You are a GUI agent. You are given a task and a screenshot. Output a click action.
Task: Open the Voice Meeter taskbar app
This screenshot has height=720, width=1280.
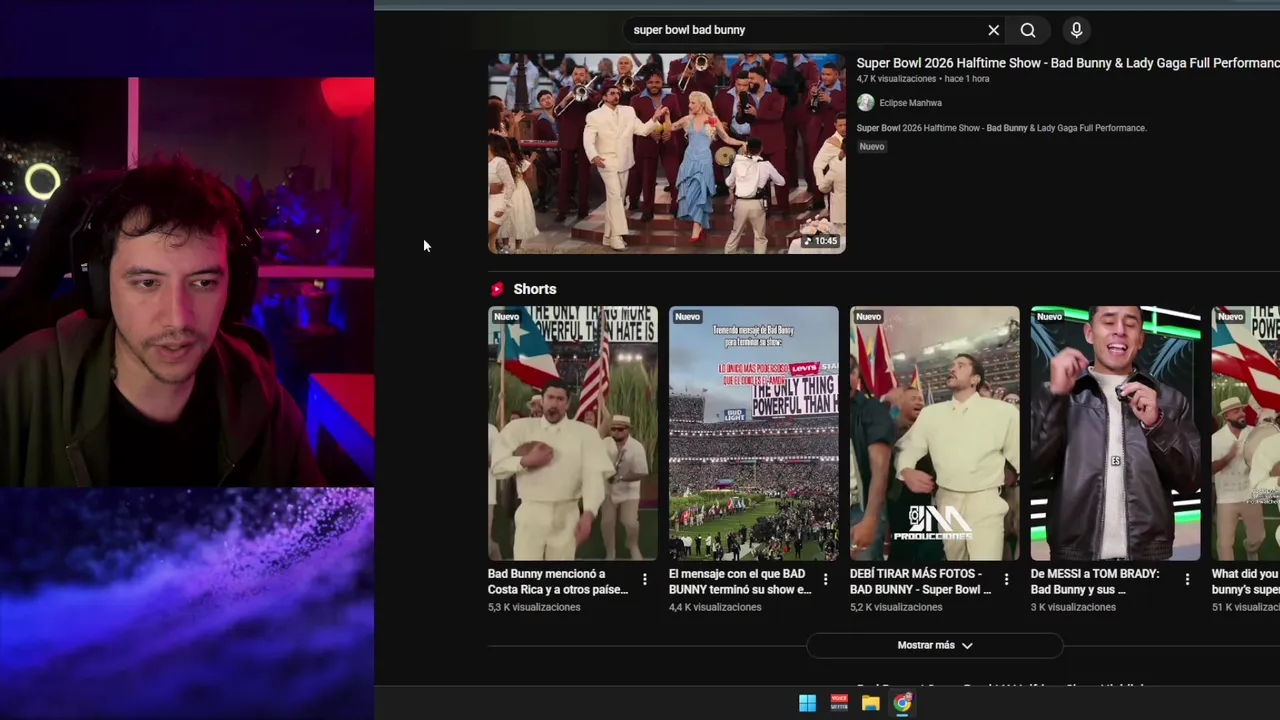(x=839, y=703)
